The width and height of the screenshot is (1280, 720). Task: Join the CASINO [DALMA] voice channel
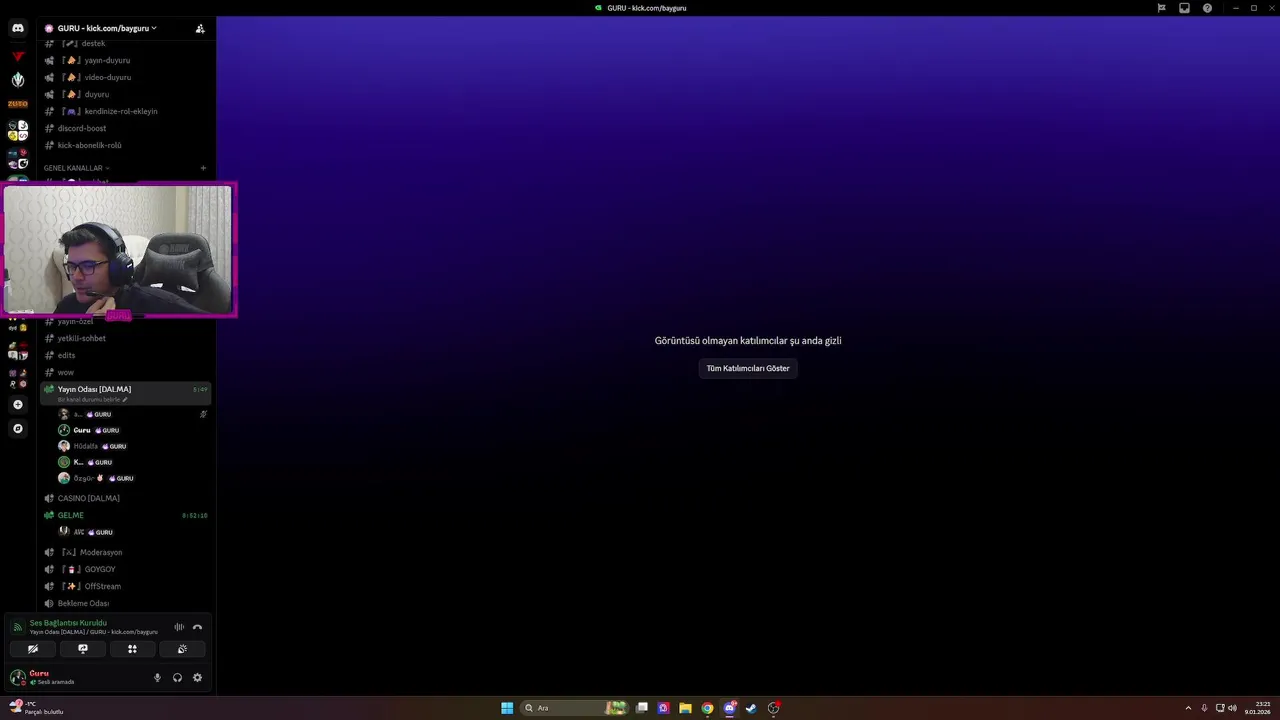tap(125, 498)
